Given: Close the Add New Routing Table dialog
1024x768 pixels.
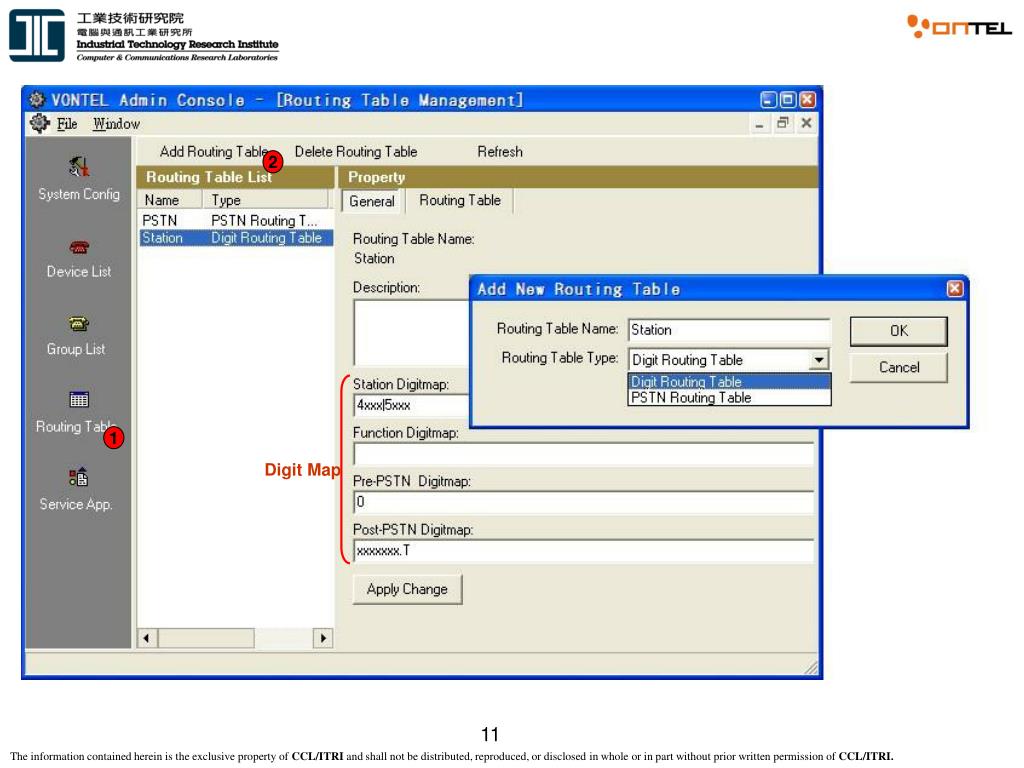Looking at the screenshot, I should click(954, 289).
